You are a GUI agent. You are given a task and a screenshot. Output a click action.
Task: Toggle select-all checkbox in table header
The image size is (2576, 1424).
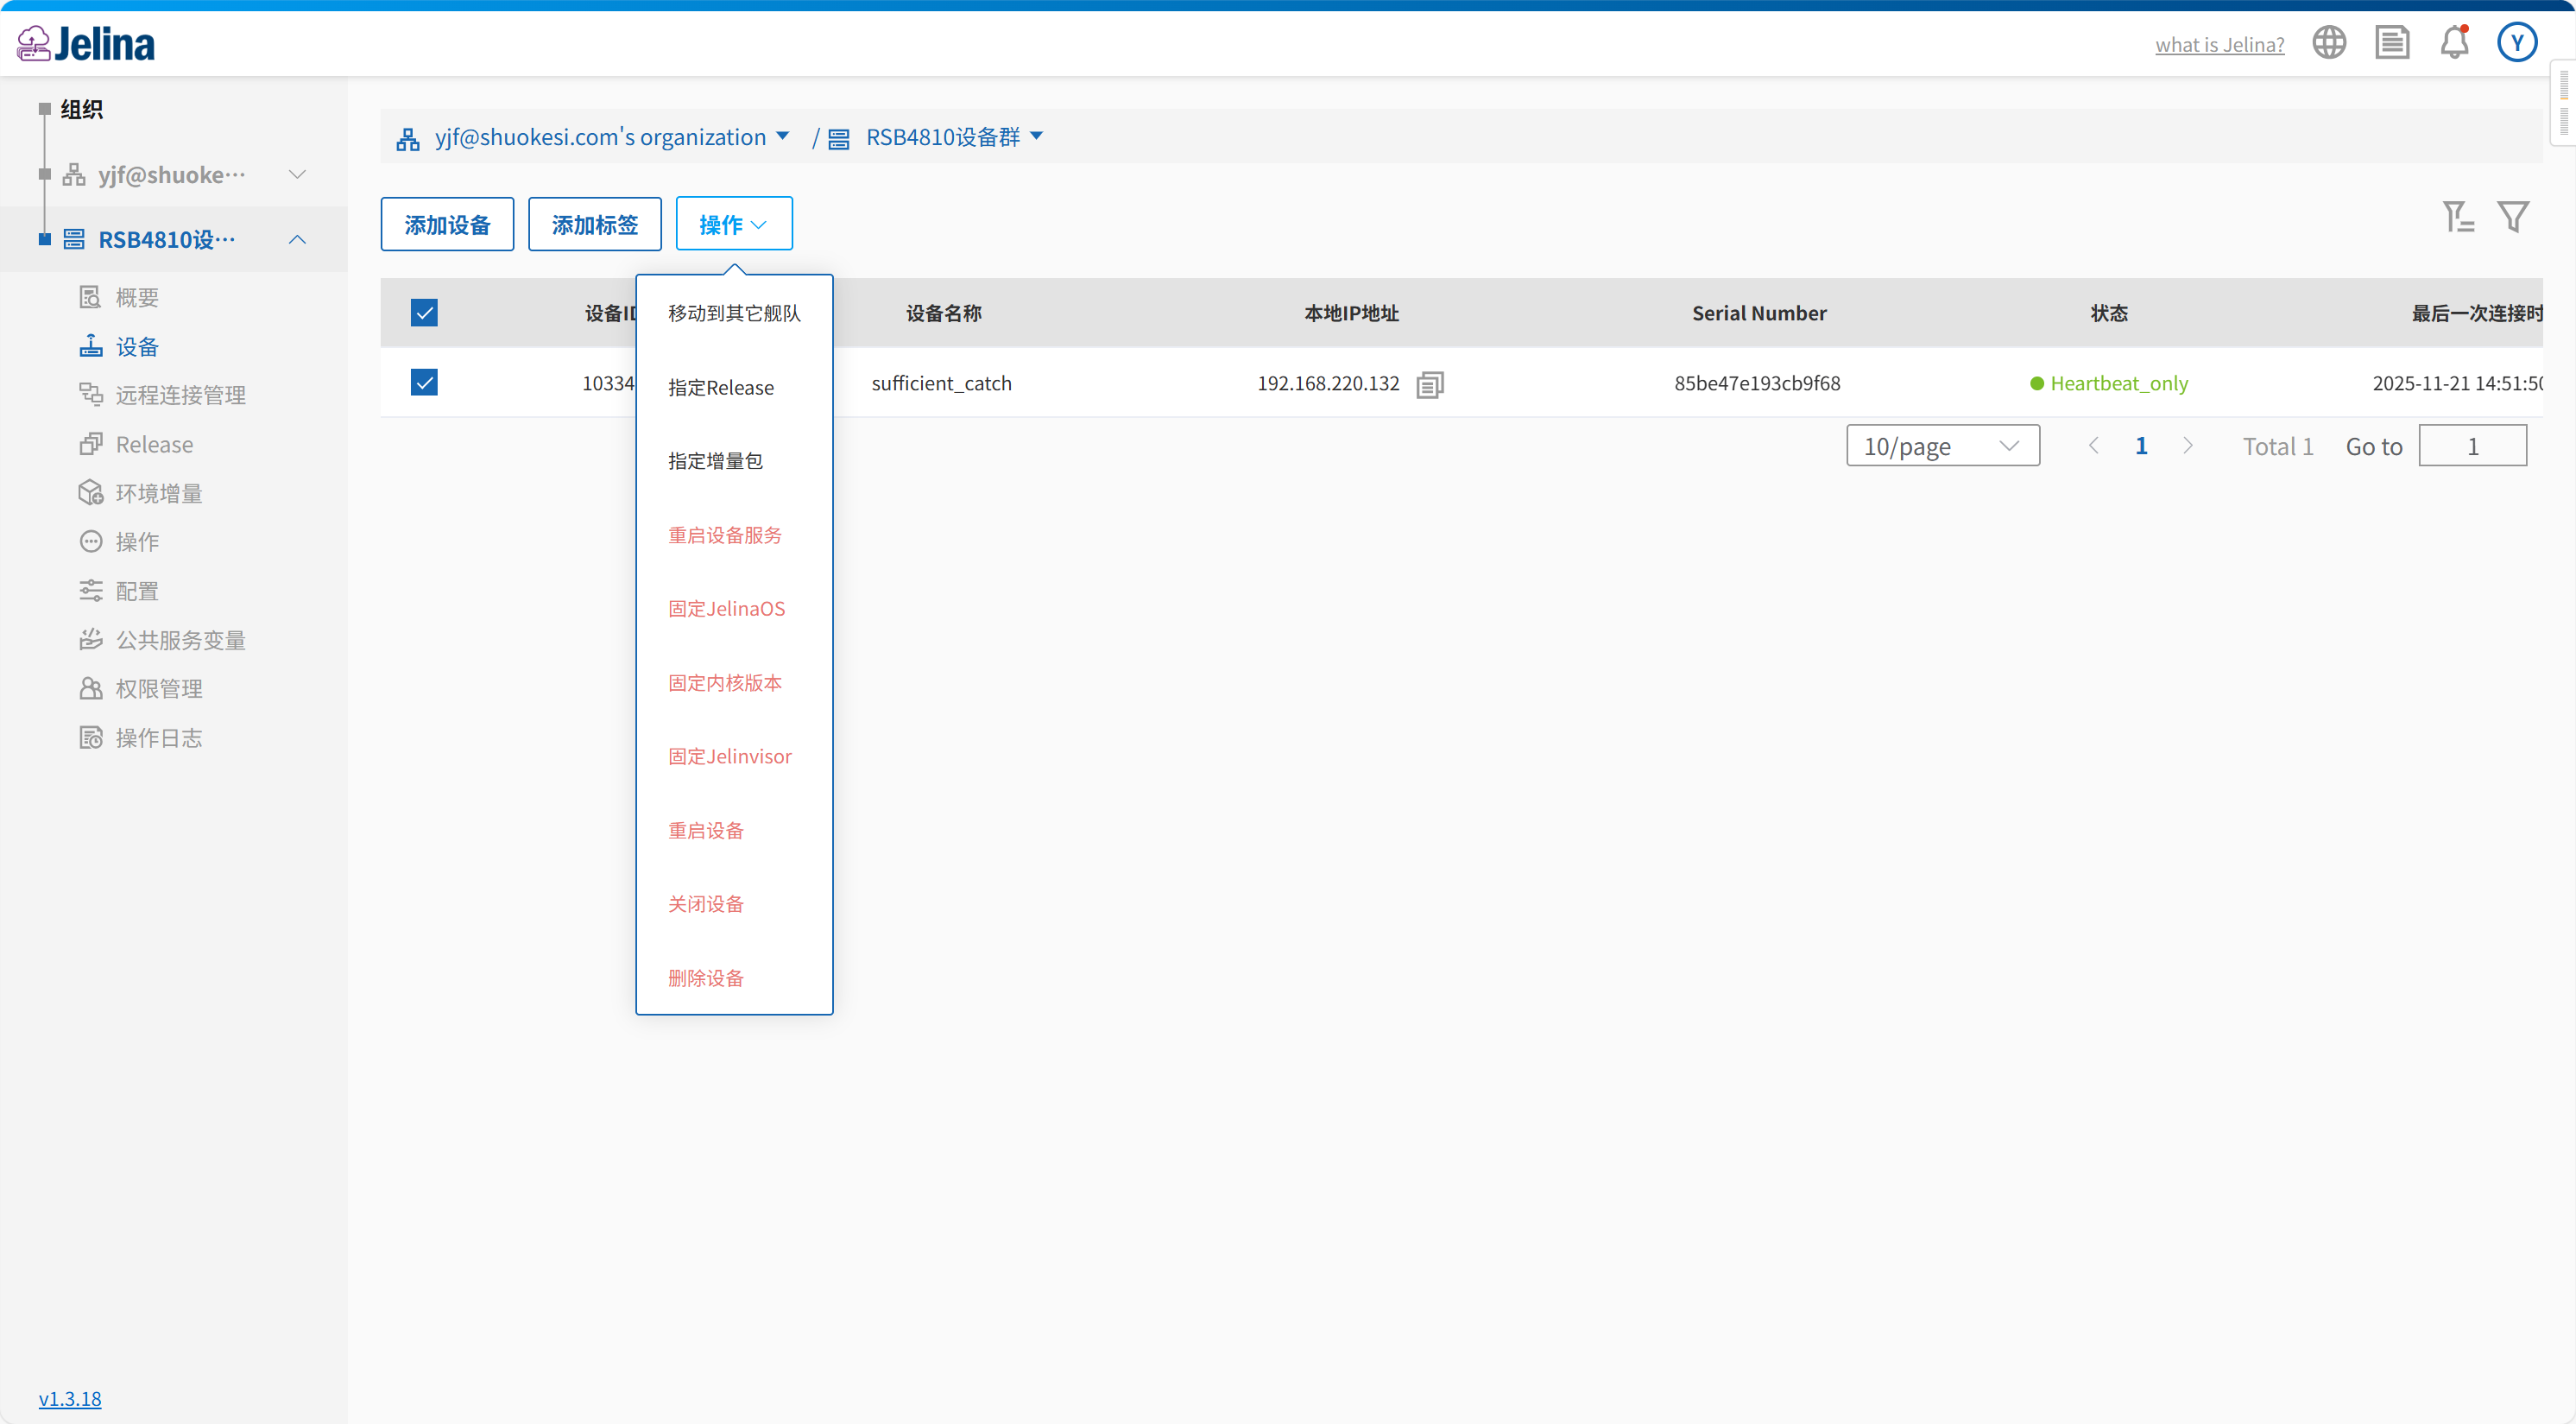pos(424,313)
